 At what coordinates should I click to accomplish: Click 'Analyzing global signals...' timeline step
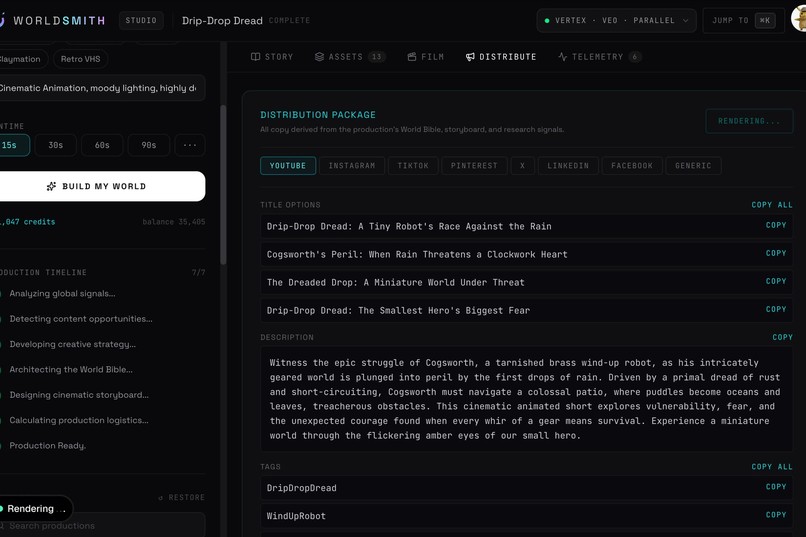pos(62,293)
